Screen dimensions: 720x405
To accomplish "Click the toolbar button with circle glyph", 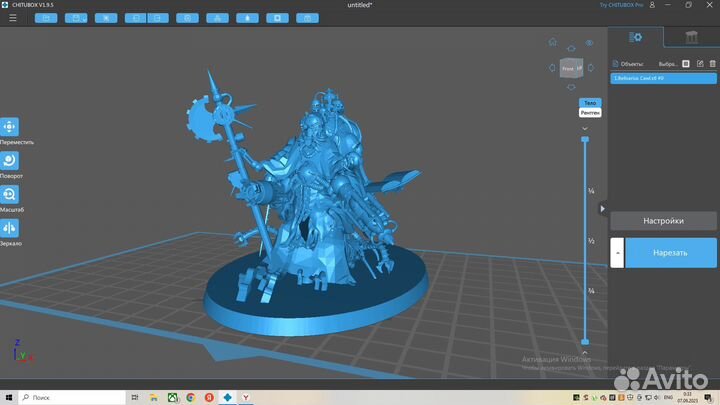I will (187, 18).
